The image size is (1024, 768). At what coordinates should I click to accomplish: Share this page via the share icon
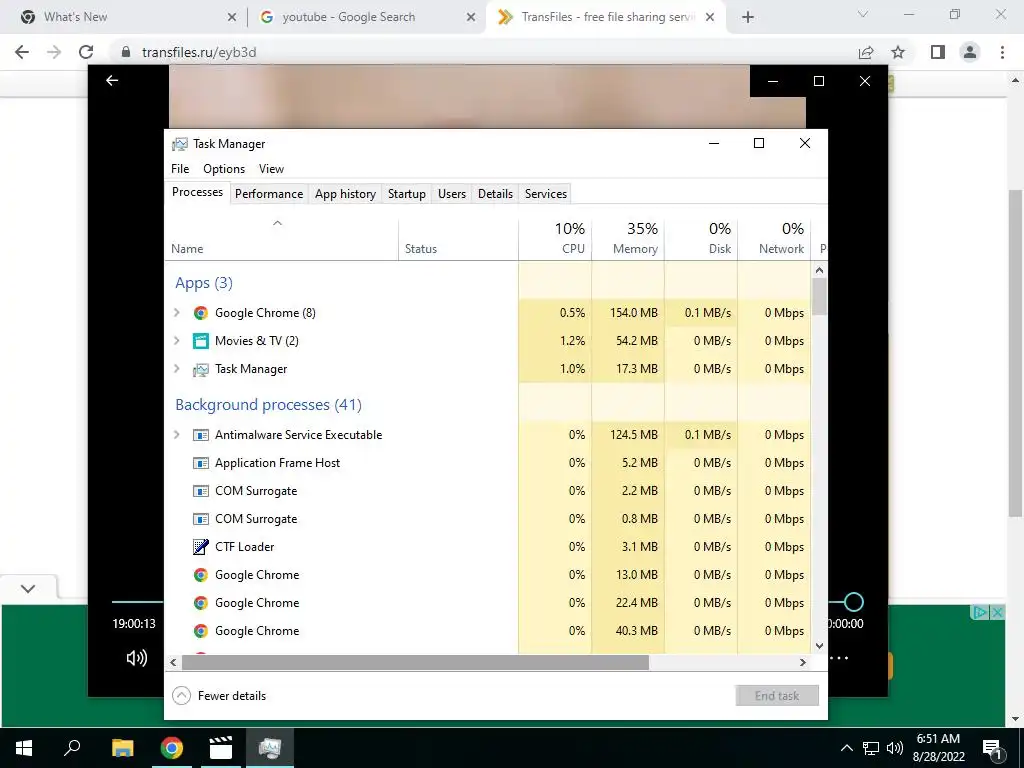pyautogui.click(x=866, y=52)
